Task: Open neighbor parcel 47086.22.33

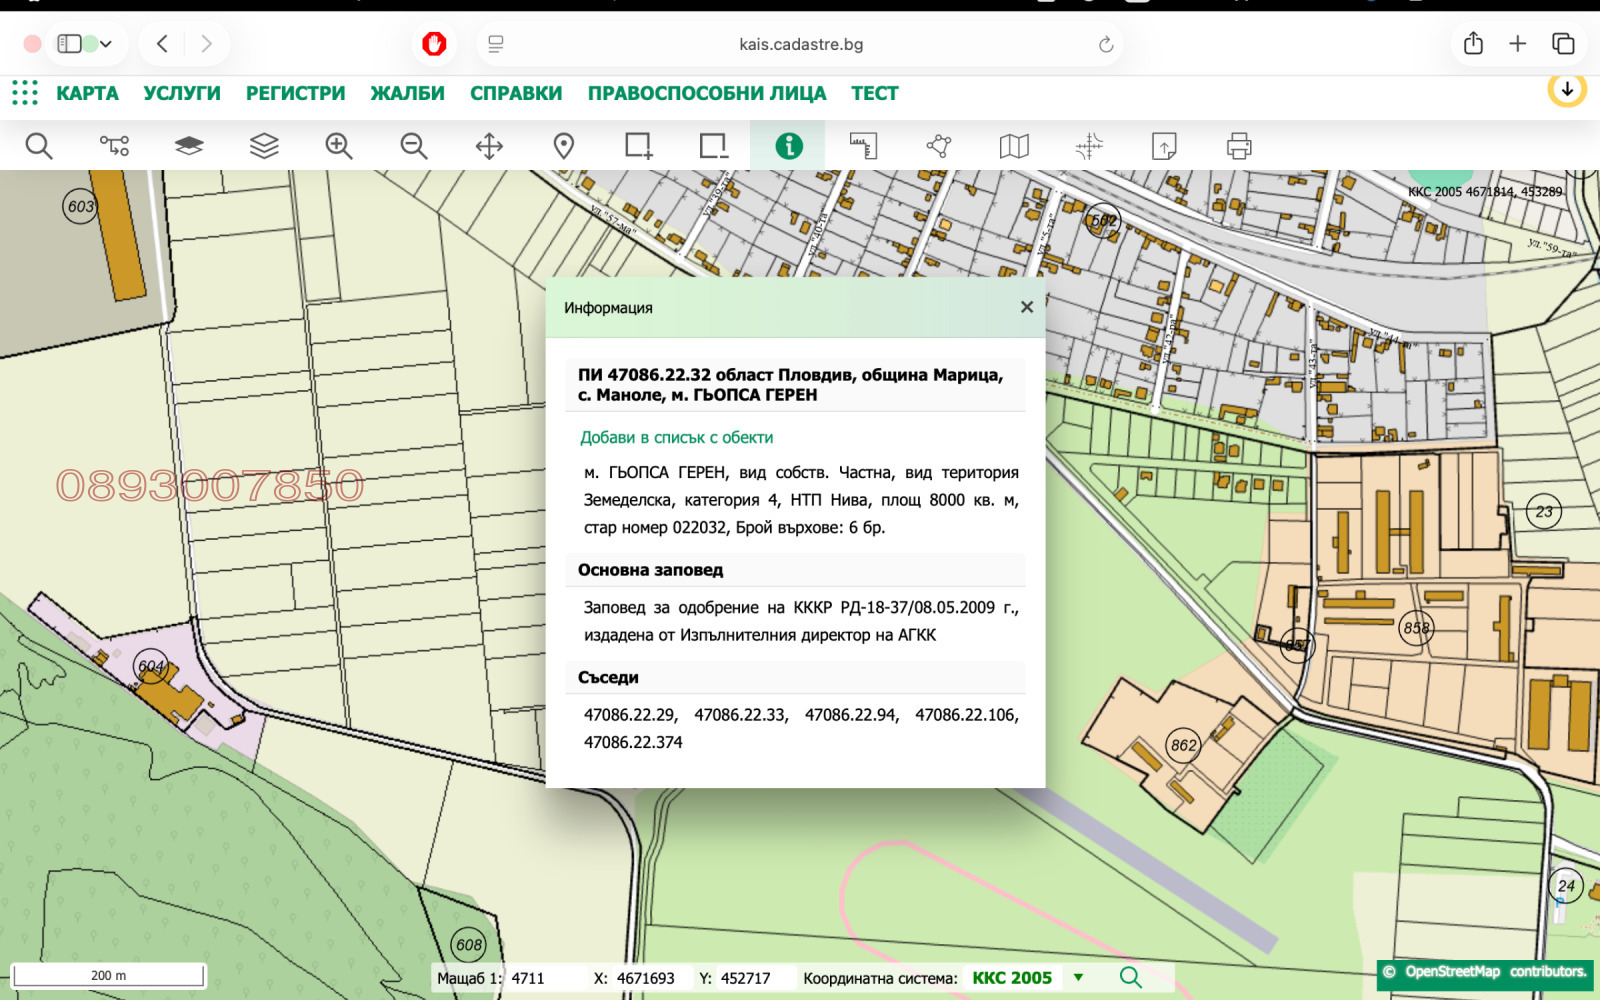Action: click(741, 715)
